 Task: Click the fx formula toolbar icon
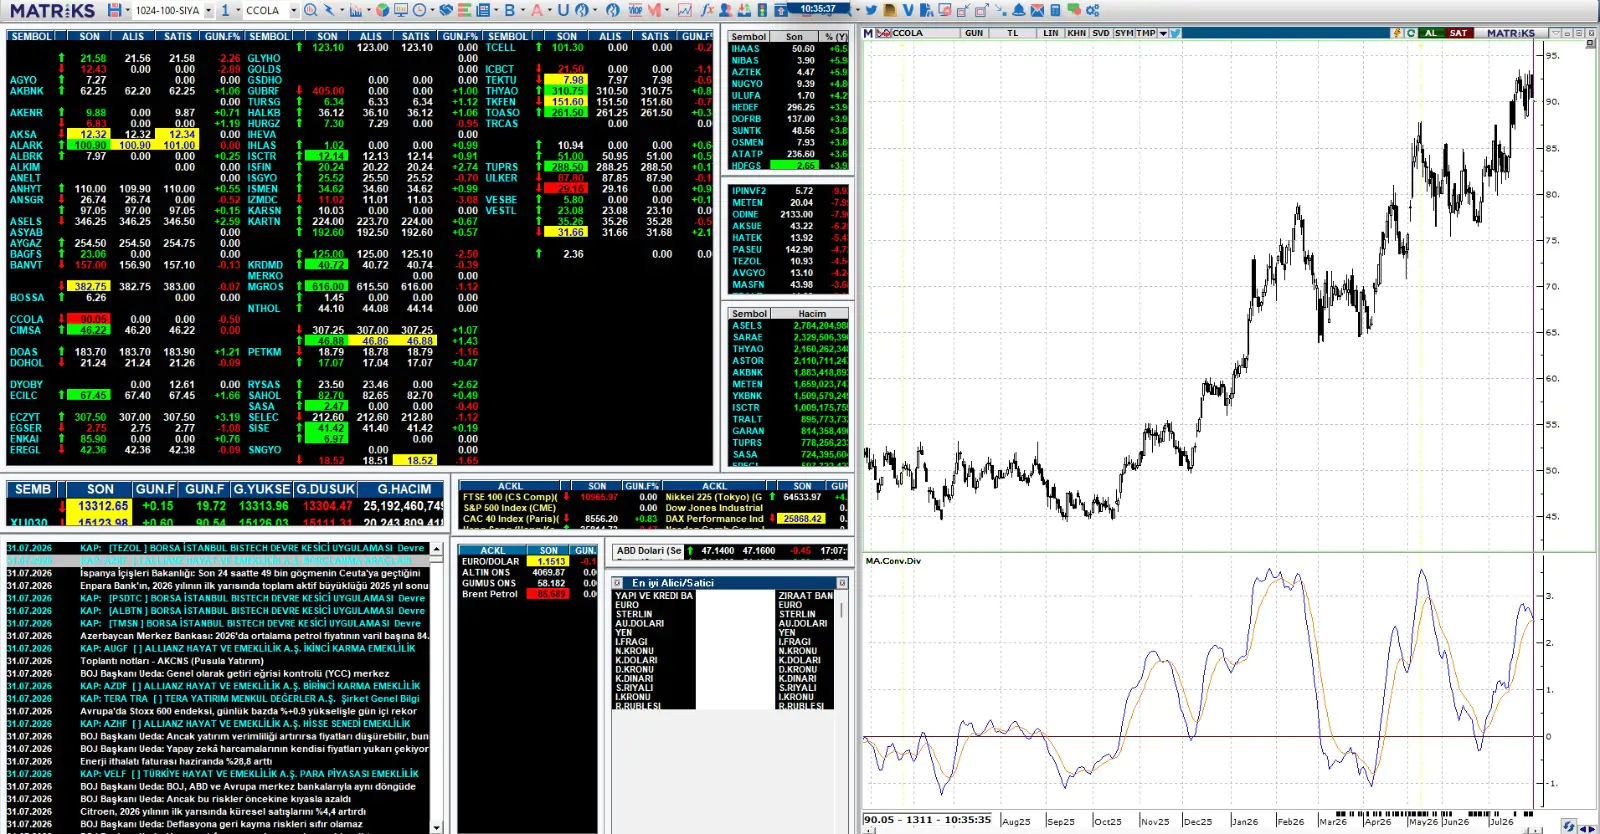(x=708, y=10)
